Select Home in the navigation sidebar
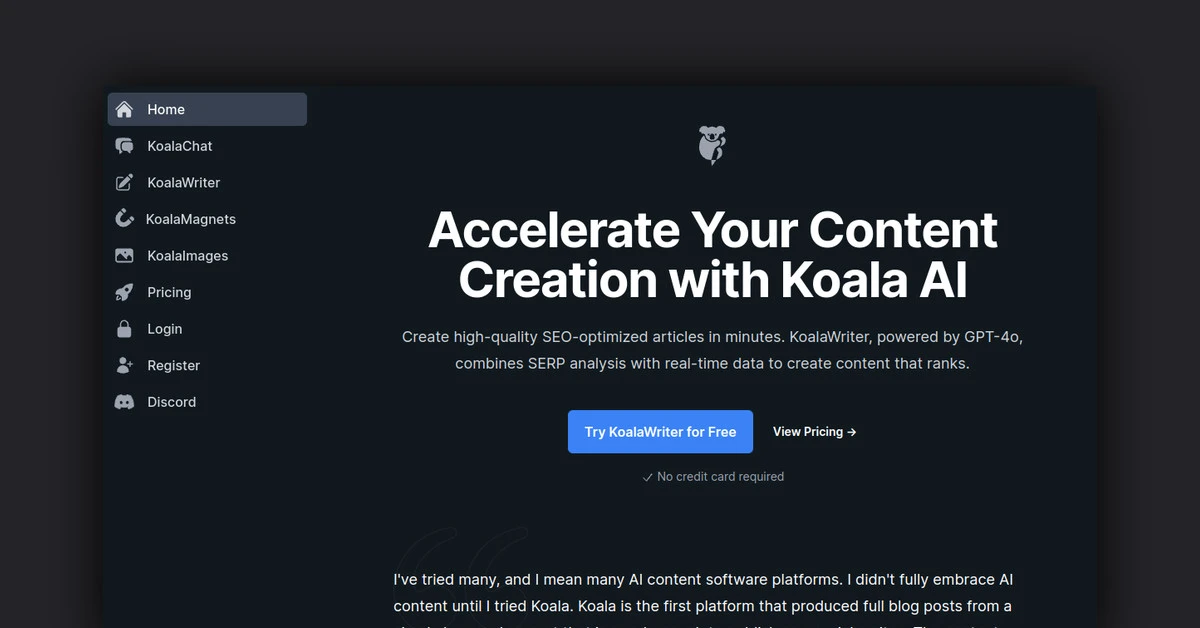The image size is (1200, 628). point(166,109)
